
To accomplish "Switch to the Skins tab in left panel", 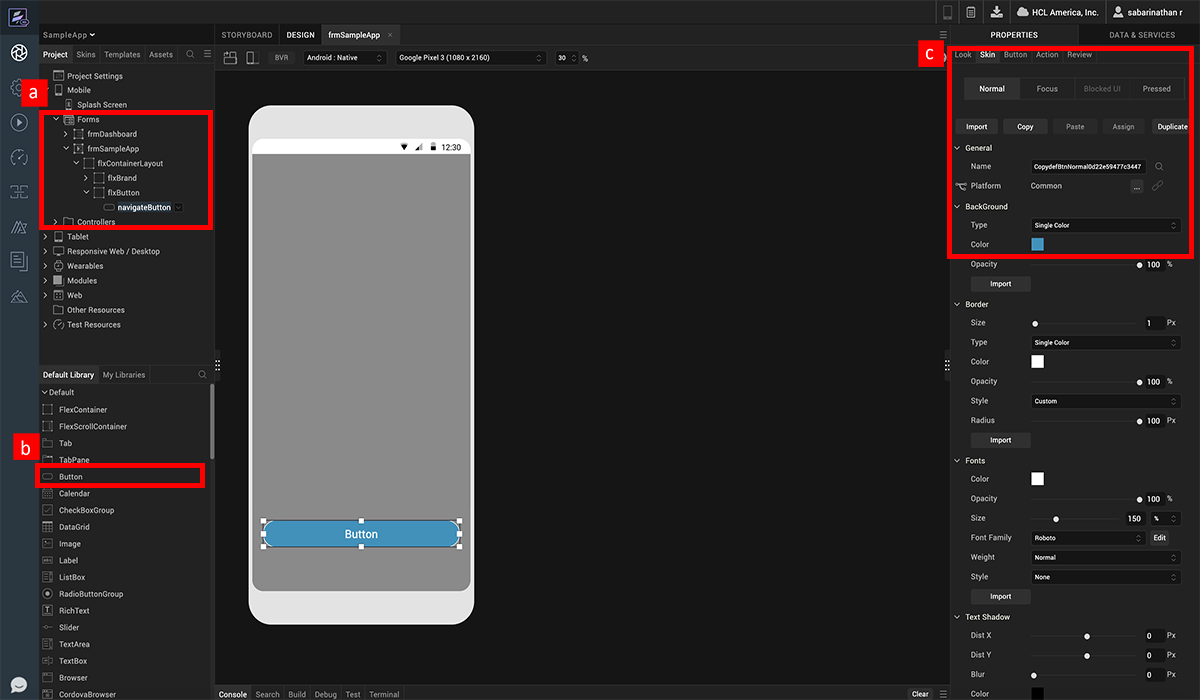I will click(86, 54).
